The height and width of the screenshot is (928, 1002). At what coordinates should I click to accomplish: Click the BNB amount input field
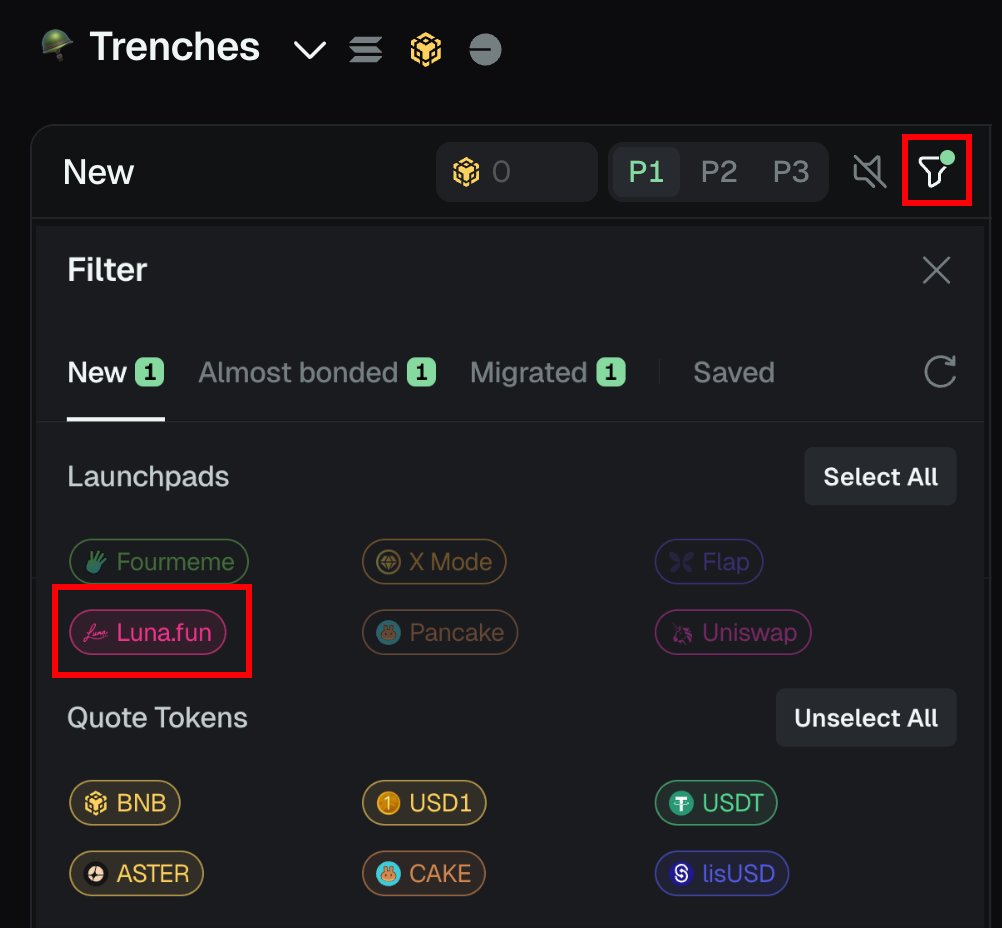pos(535,172)
